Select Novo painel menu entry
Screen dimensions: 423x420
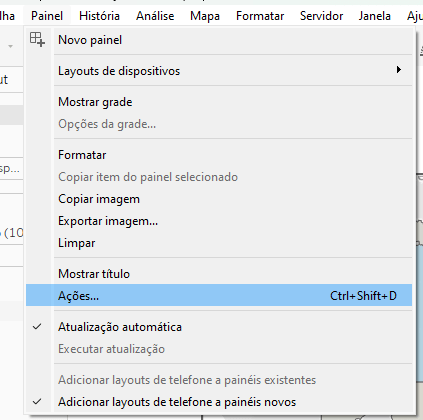pyautogui.click(x=219, y=40)
